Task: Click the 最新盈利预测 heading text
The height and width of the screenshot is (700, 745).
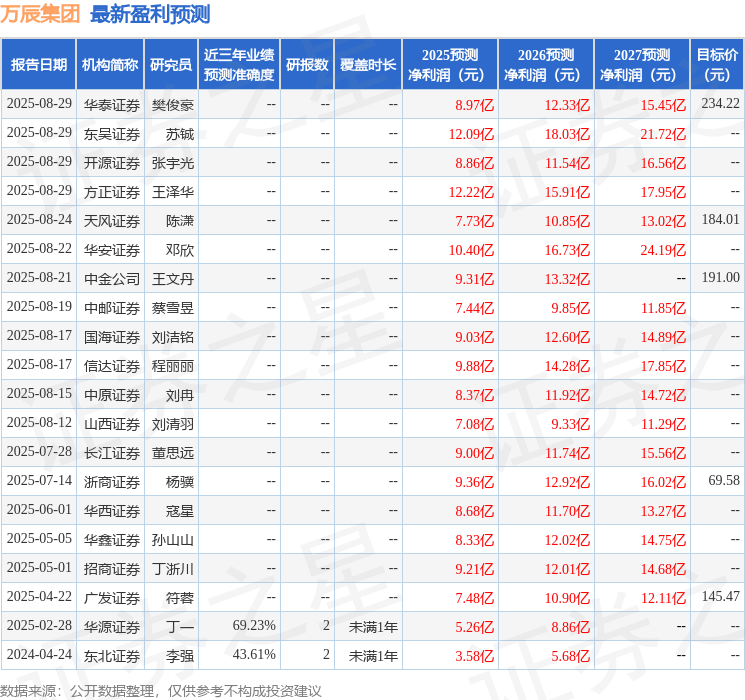Action: [x=150, y=14]
